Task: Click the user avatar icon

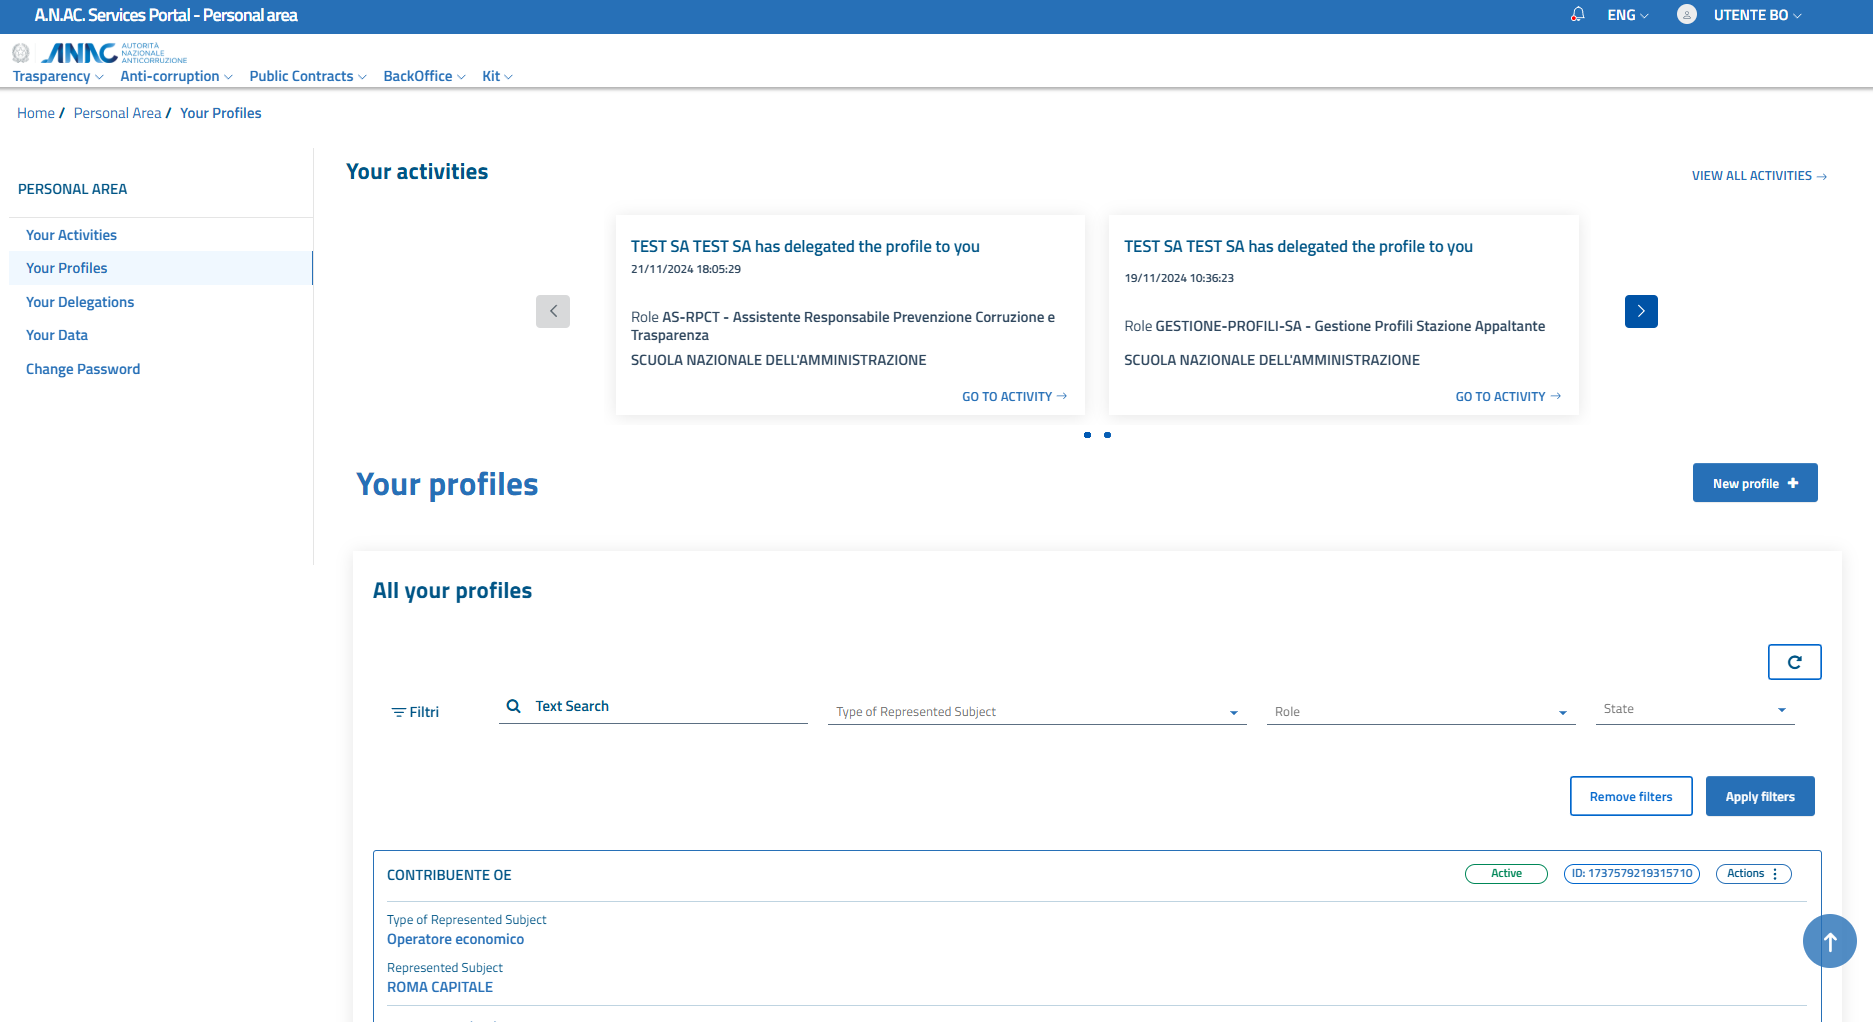Action: pos(1686,15)
